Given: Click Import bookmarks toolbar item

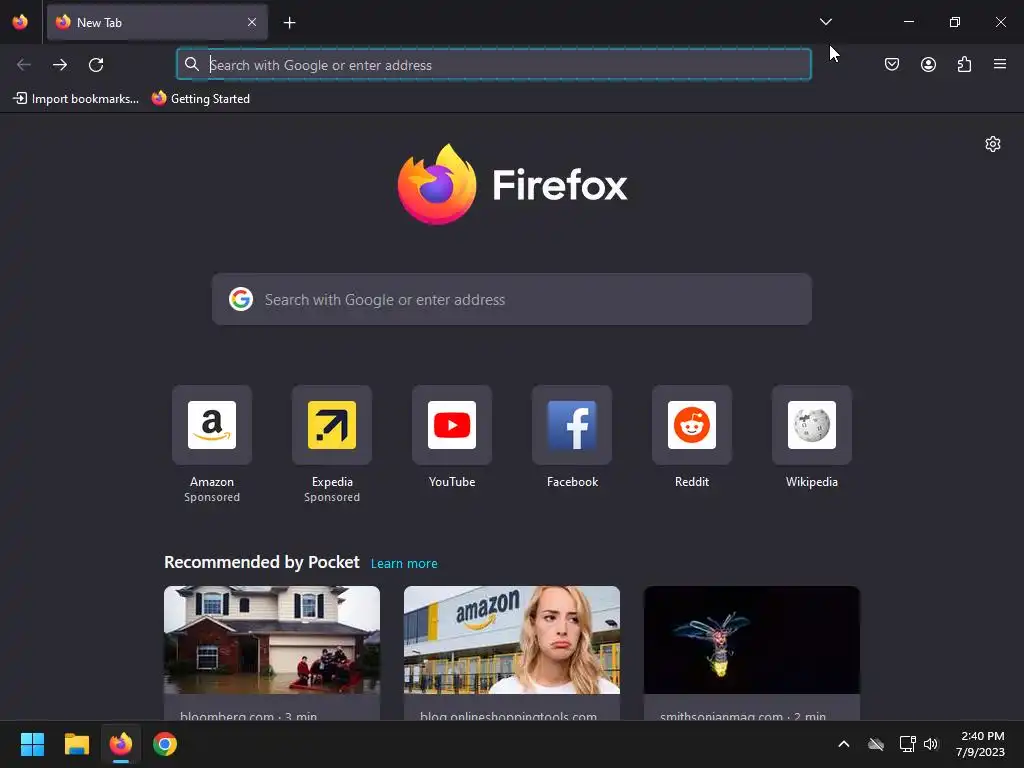Looking at the screenshot, I should (76, 99).
